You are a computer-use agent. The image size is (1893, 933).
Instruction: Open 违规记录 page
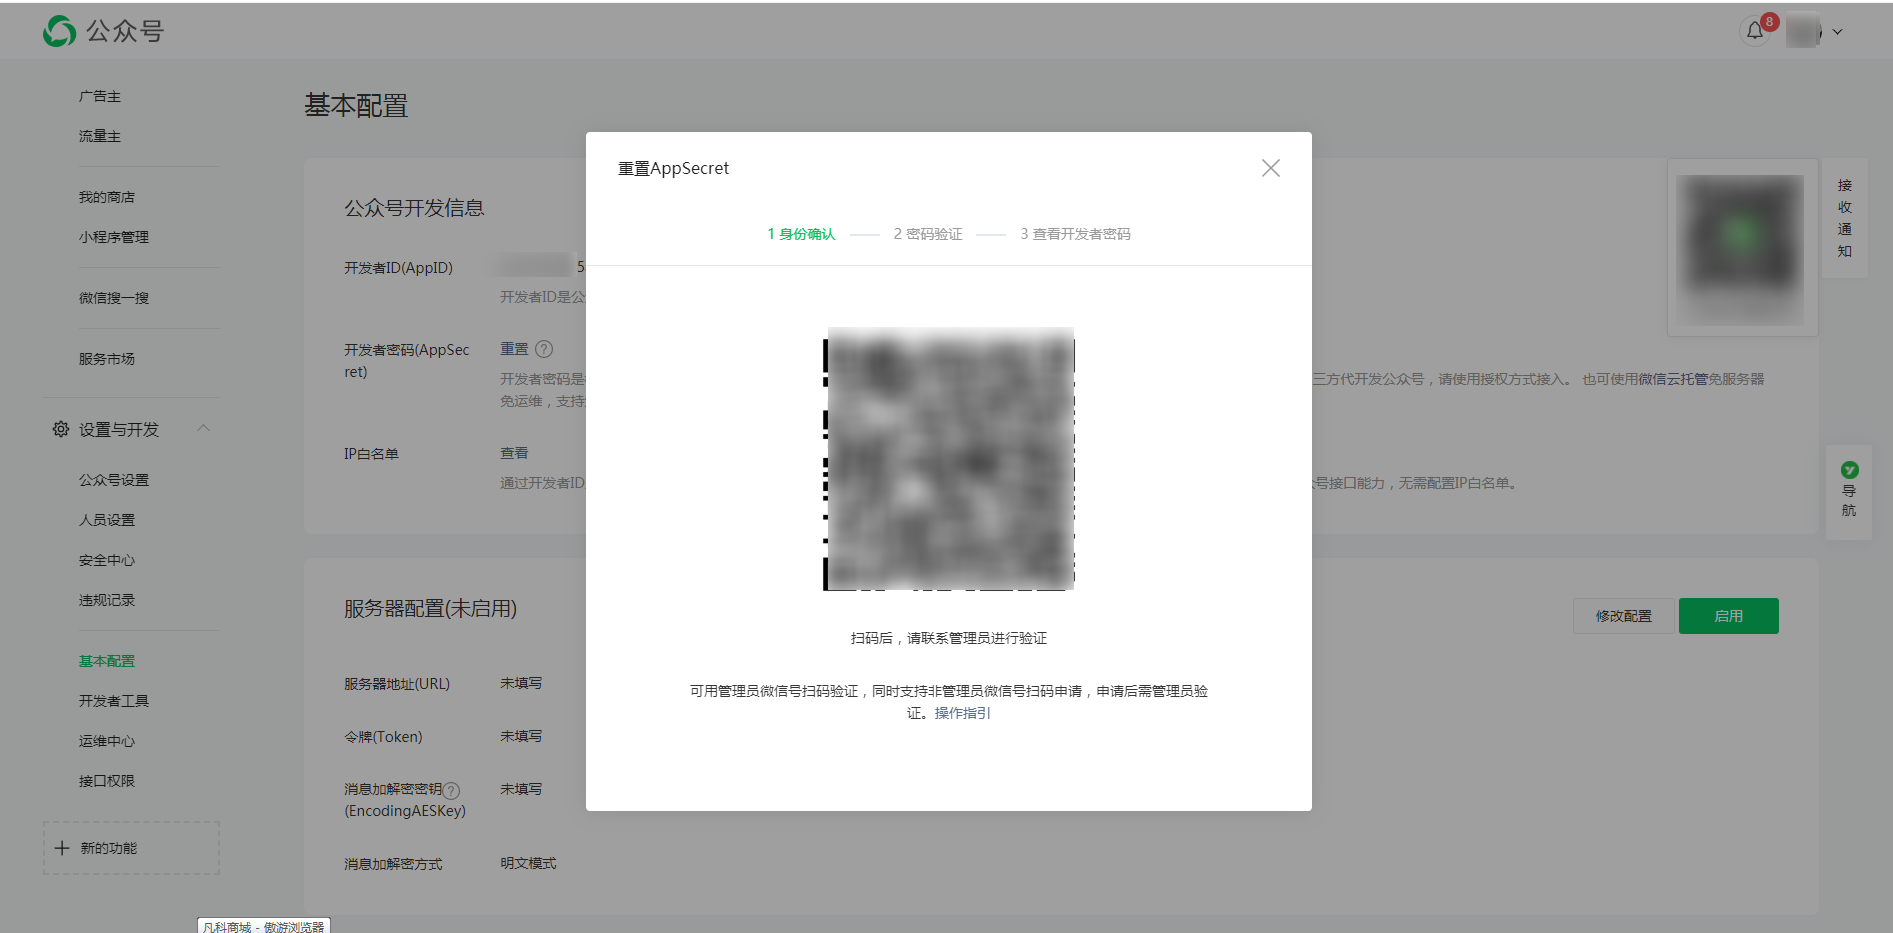pos(107,600)
